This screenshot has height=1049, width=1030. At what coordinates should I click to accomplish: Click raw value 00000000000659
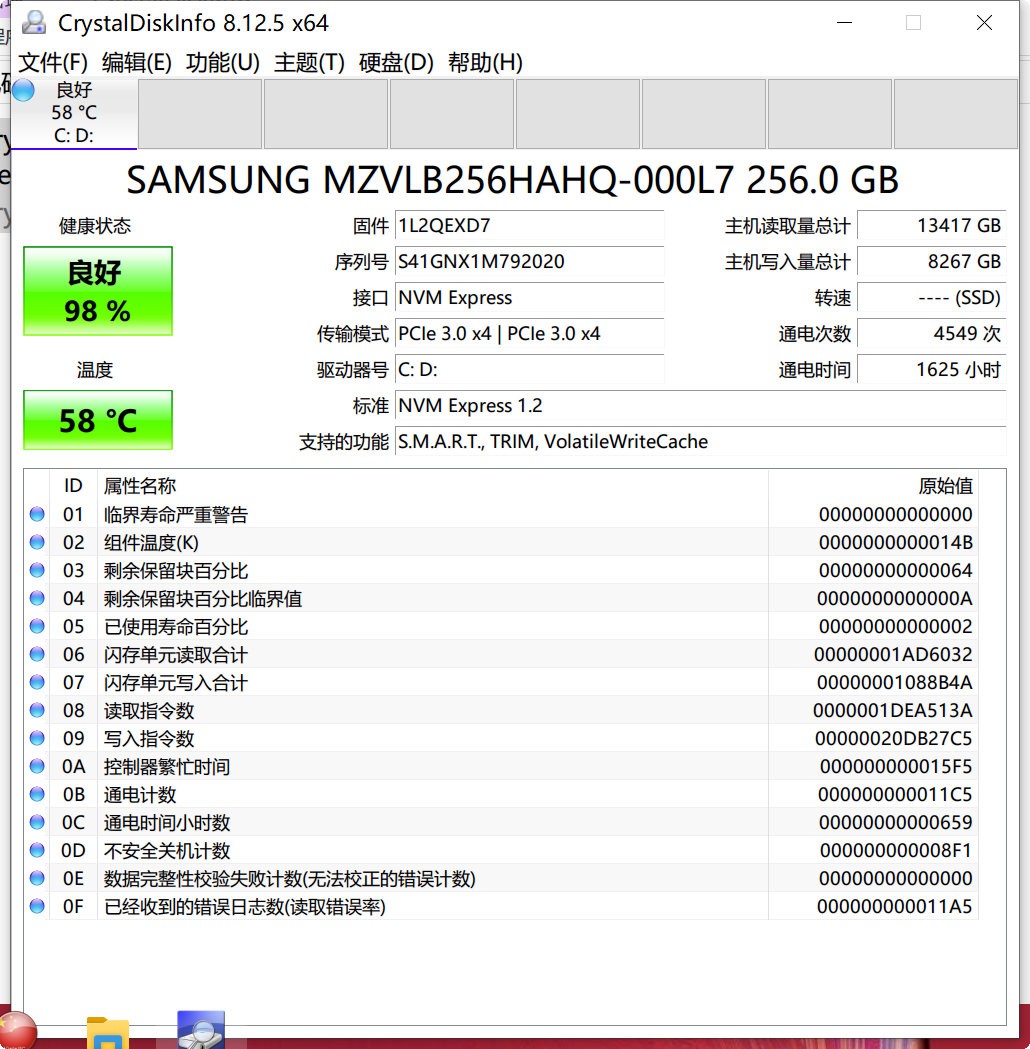pyautogui.click(x=896, y=822)
